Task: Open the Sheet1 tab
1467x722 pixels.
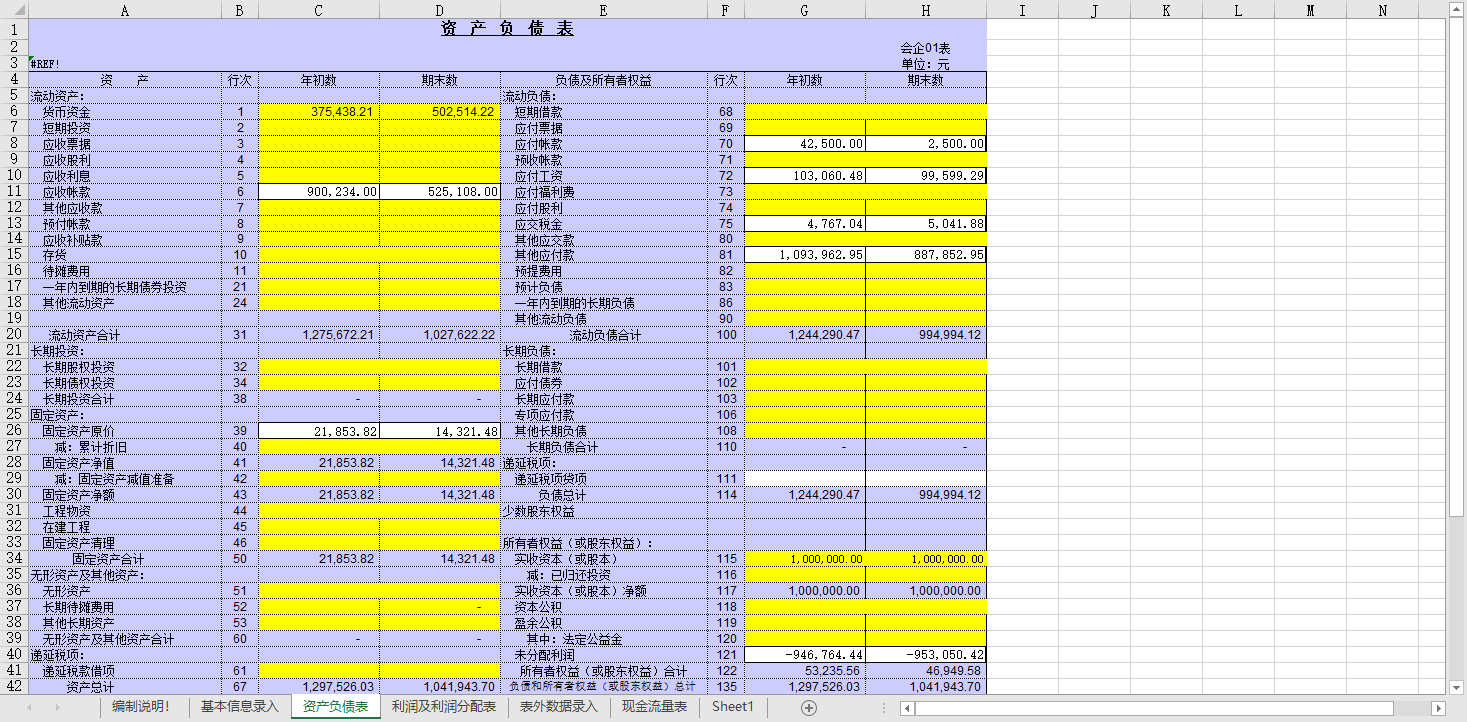Action: [732, 707]
